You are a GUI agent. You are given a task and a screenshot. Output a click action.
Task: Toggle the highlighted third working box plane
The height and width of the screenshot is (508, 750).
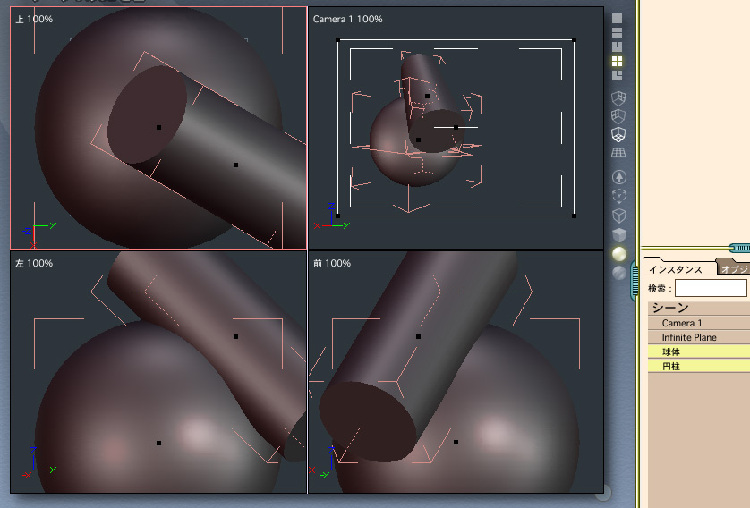[618, 134]
